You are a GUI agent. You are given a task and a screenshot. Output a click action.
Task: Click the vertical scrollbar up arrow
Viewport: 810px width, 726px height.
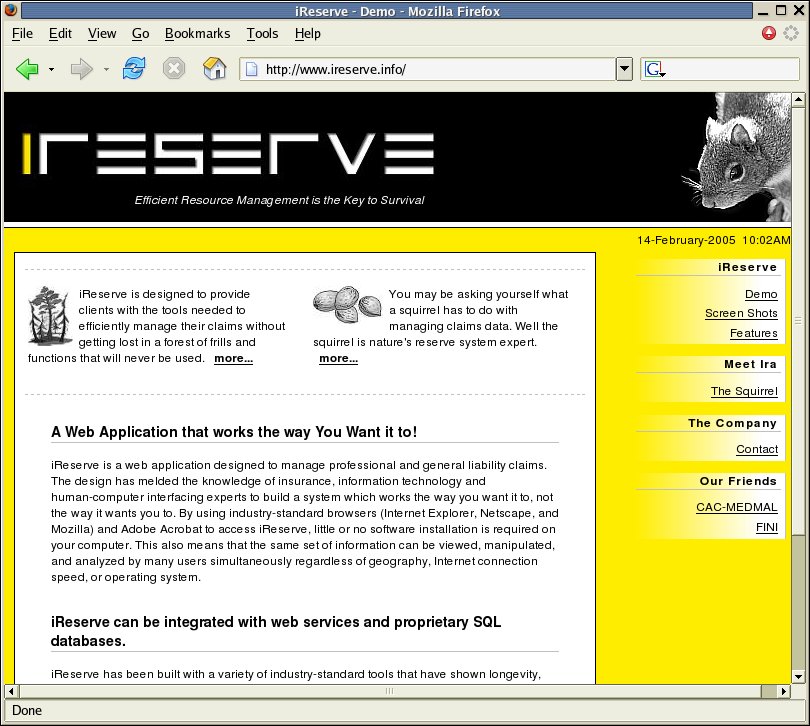(x=798, y=99)
